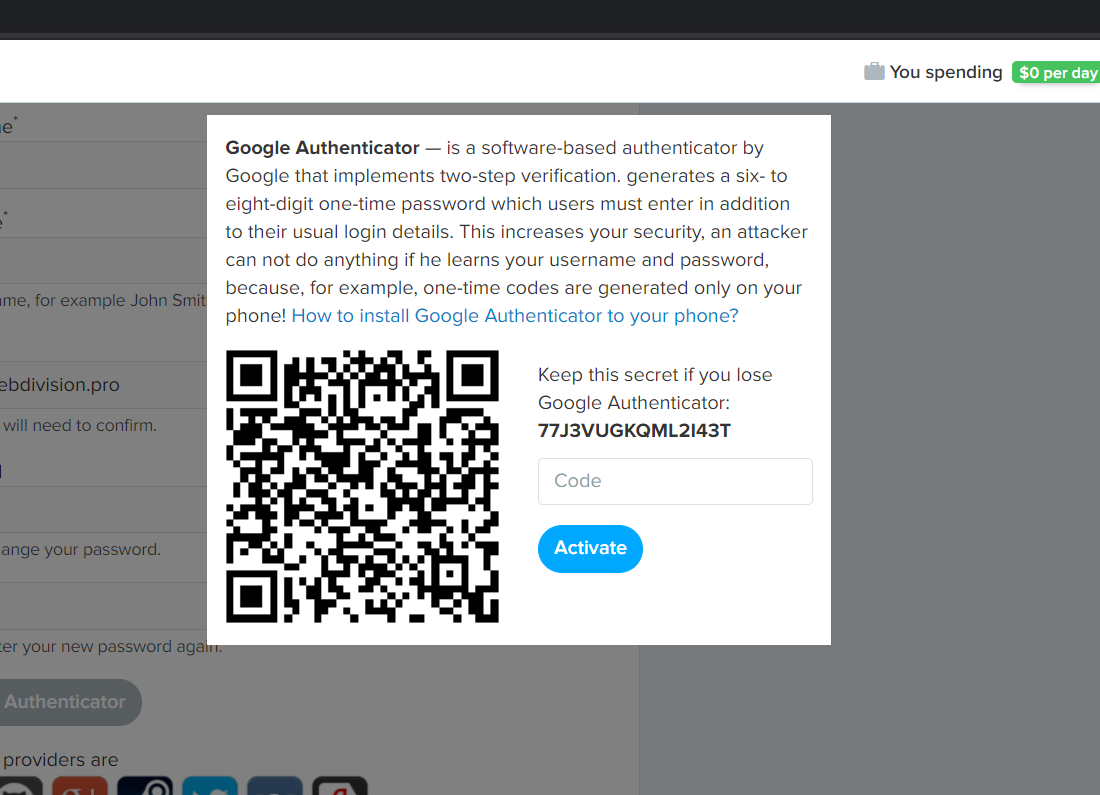
Task: Click the grey overlay right of the dialog
Action: [960, 400]
